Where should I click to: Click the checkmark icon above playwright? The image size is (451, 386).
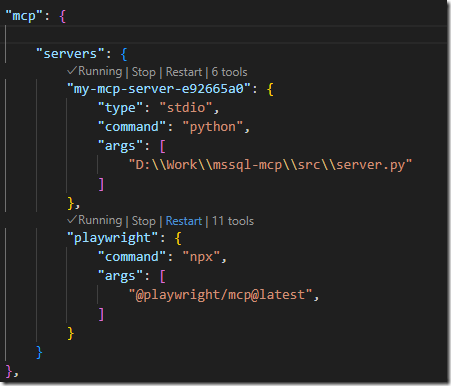point(72,220)
